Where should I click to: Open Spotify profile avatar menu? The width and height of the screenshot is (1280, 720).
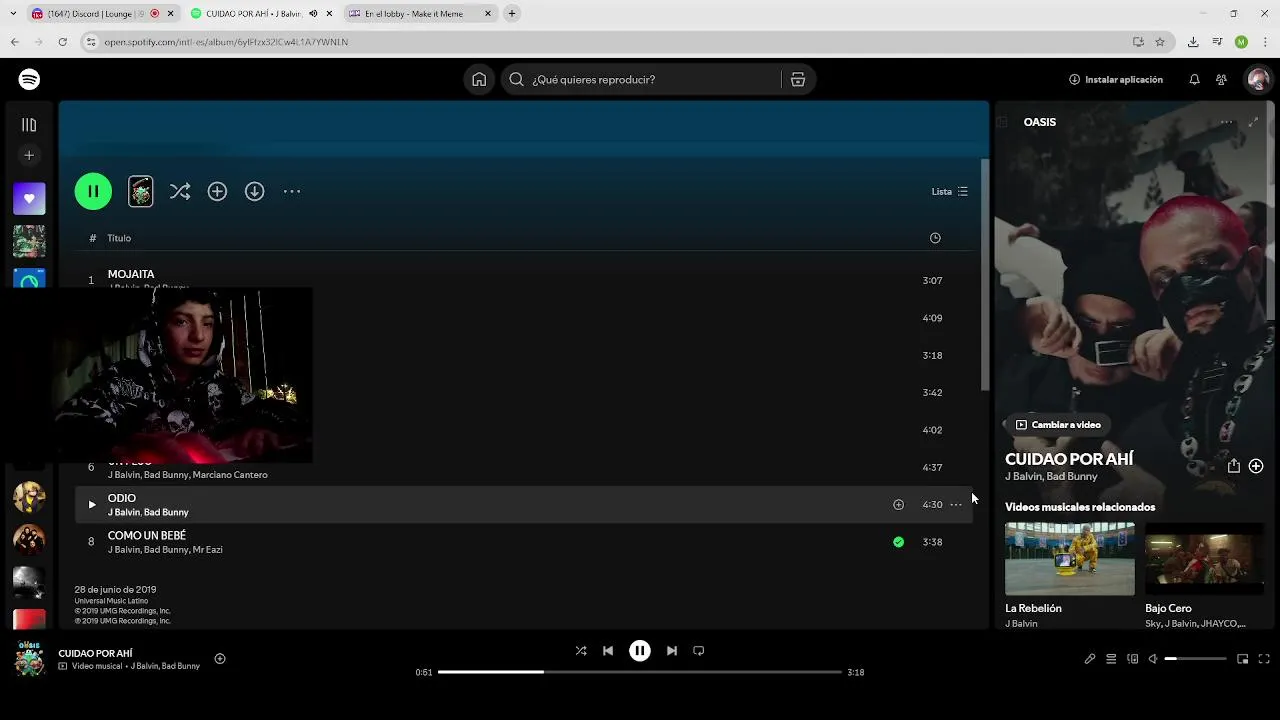click(1258, 79)
